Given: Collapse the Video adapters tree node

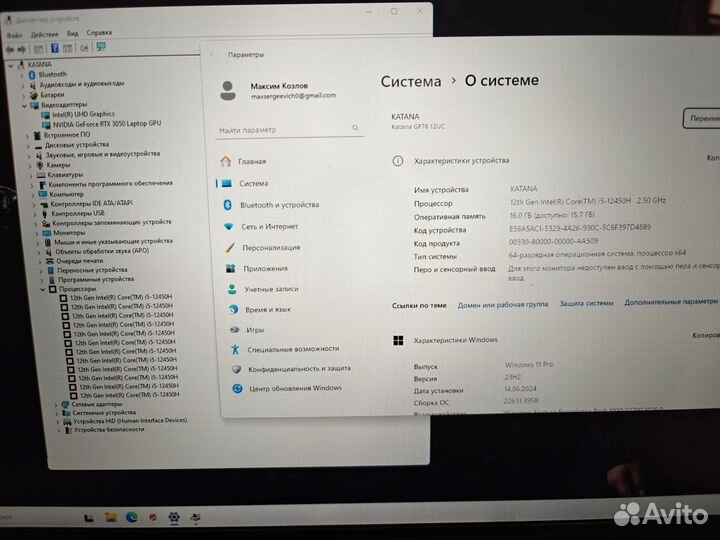Looking at the screenshot, I should click(x=25, y=104).
